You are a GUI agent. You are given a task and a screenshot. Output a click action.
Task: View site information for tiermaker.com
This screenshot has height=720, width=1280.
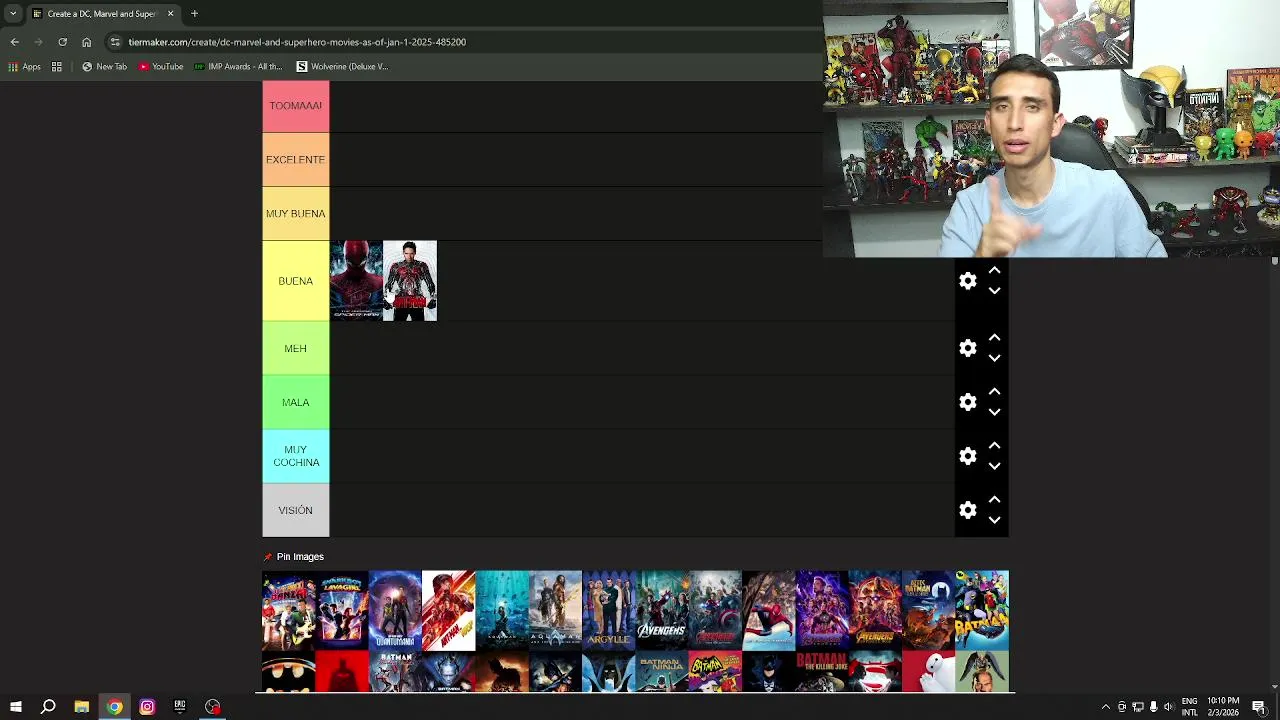tap(115, 42)
